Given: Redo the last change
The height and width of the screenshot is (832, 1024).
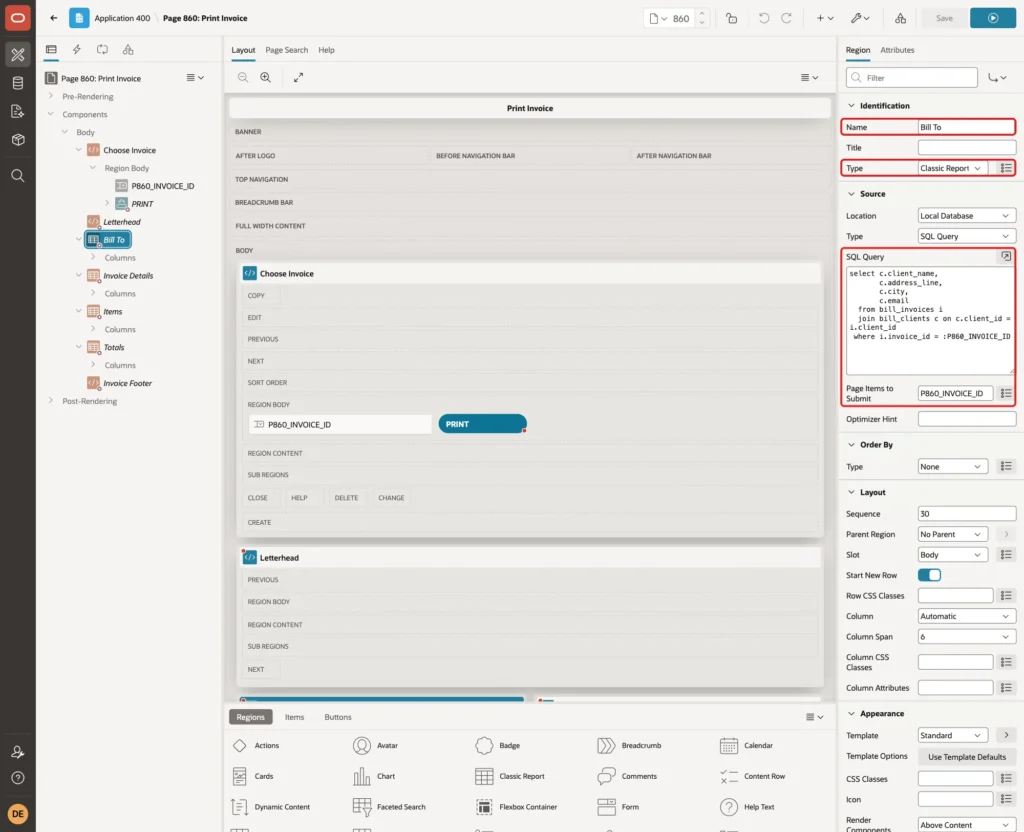Looking at the screenshot, I should [x=786, y=18].
